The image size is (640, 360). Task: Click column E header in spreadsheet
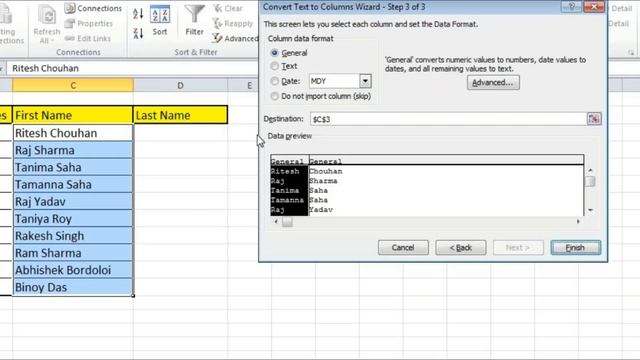coord(249,85)
